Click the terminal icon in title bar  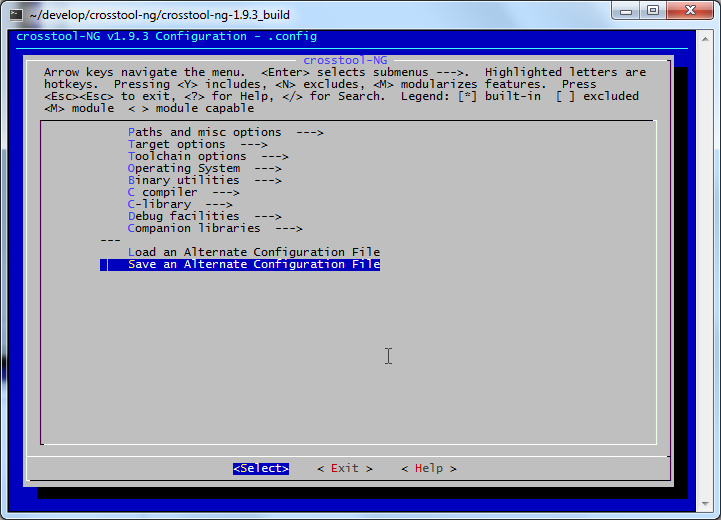(16, 15)
